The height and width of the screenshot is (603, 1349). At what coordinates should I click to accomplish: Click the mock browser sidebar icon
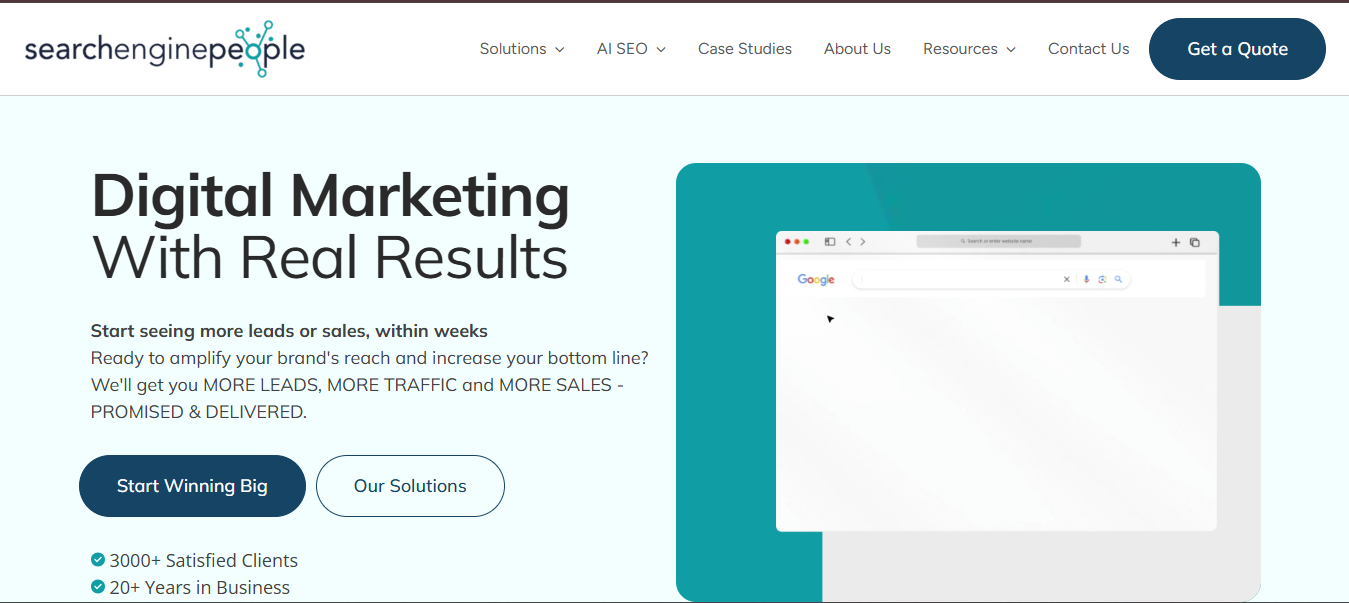point(830,242)
